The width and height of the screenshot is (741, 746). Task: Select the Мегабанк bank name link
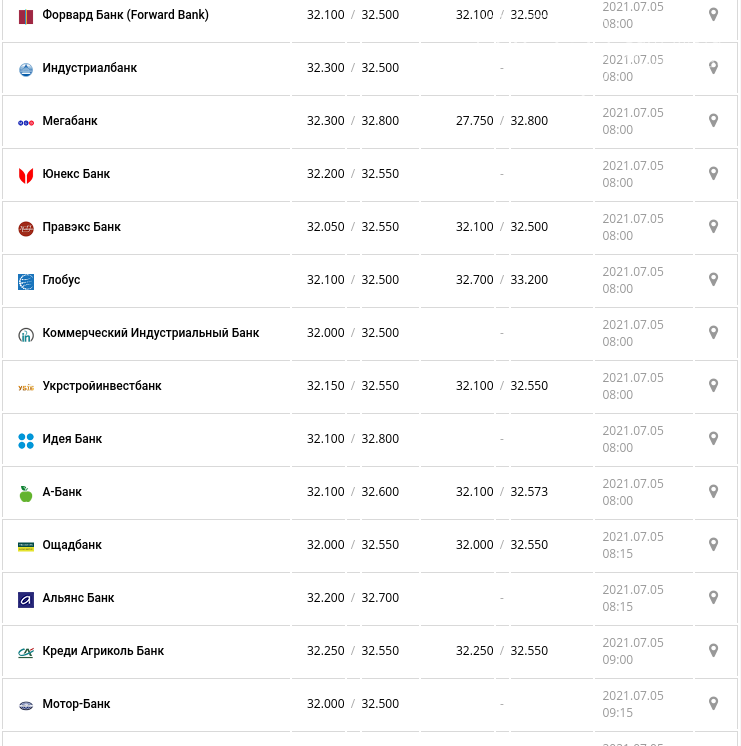click(70, 121)
